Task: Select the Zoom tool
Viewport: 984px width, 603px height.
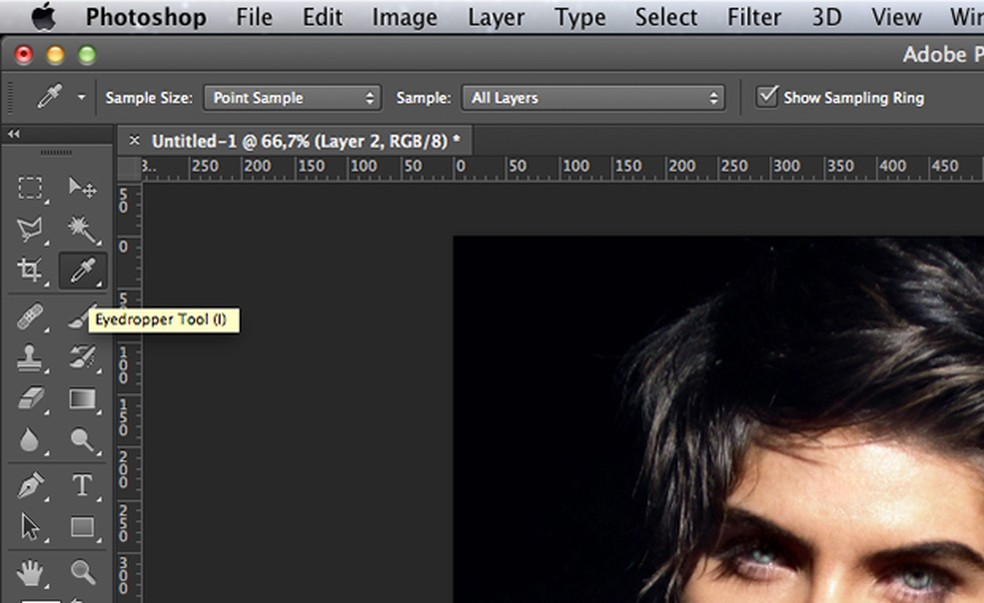Action: [82, 572]
